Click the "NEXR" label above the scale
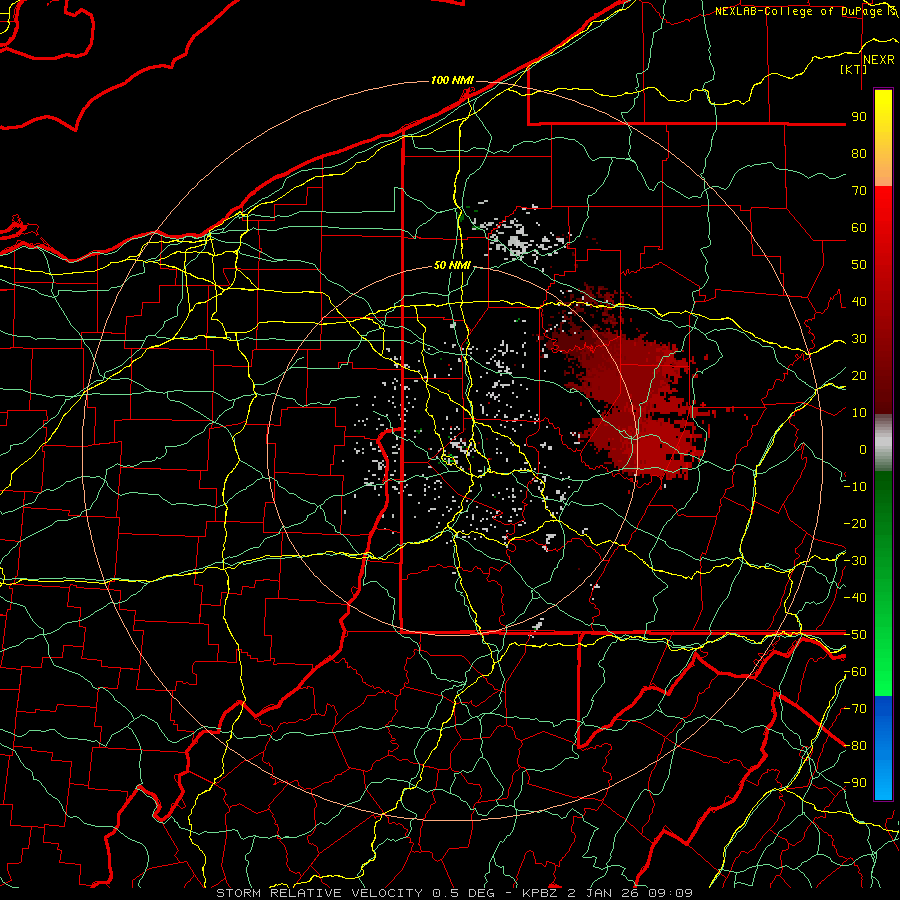 [x=878, y=60]
